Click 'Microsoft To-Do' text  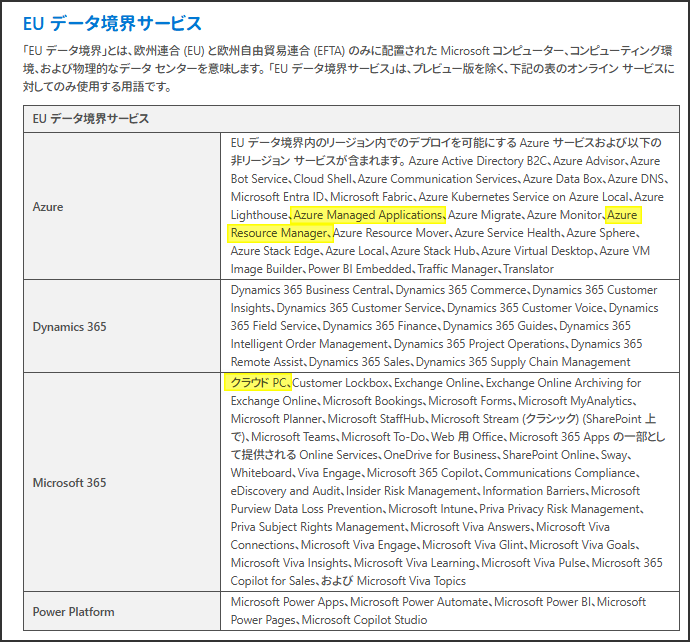(383, 437)
